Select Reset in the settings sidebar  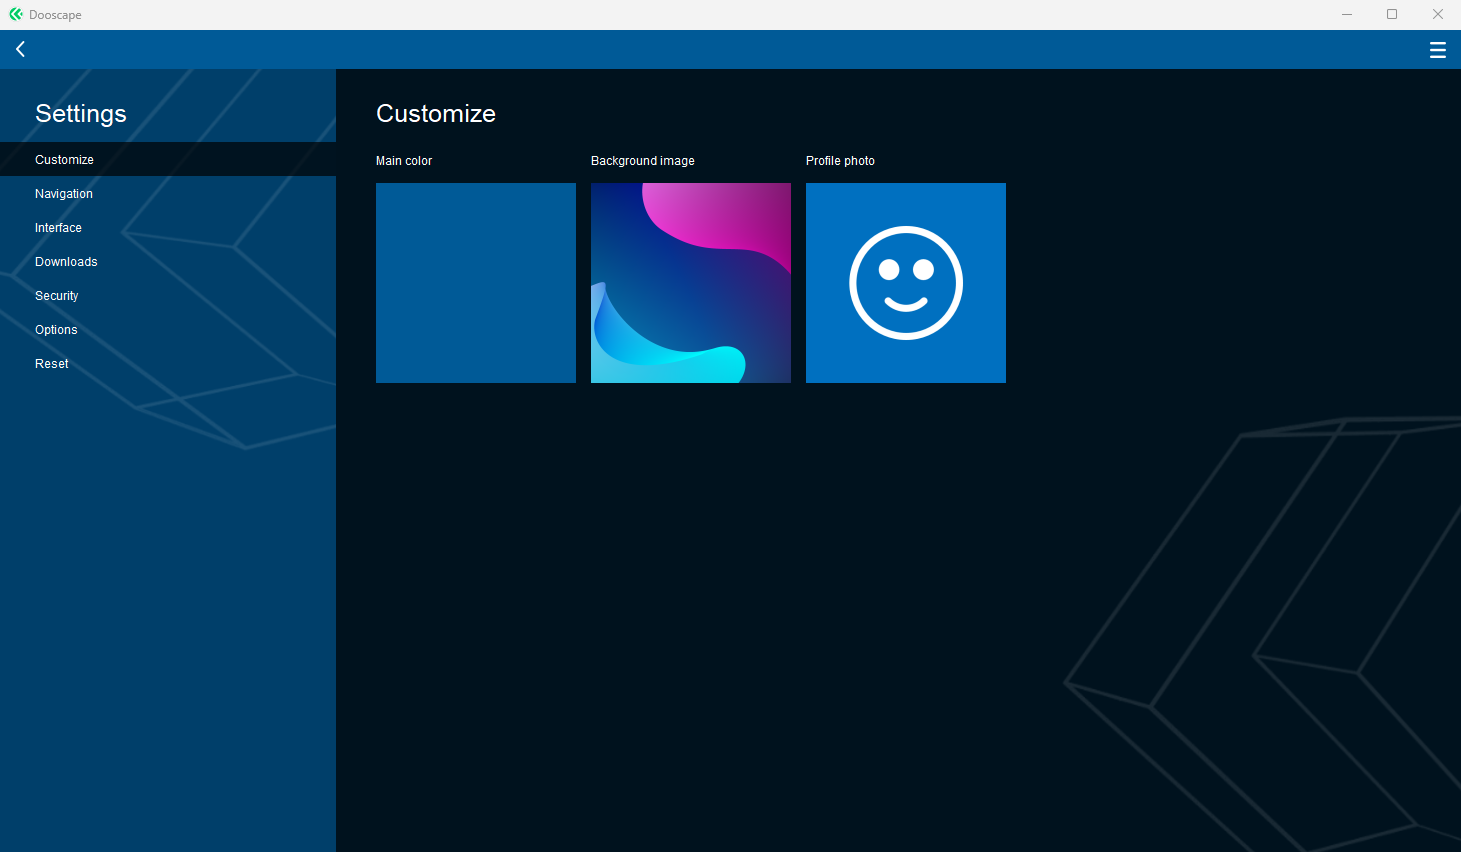(52, 364)
